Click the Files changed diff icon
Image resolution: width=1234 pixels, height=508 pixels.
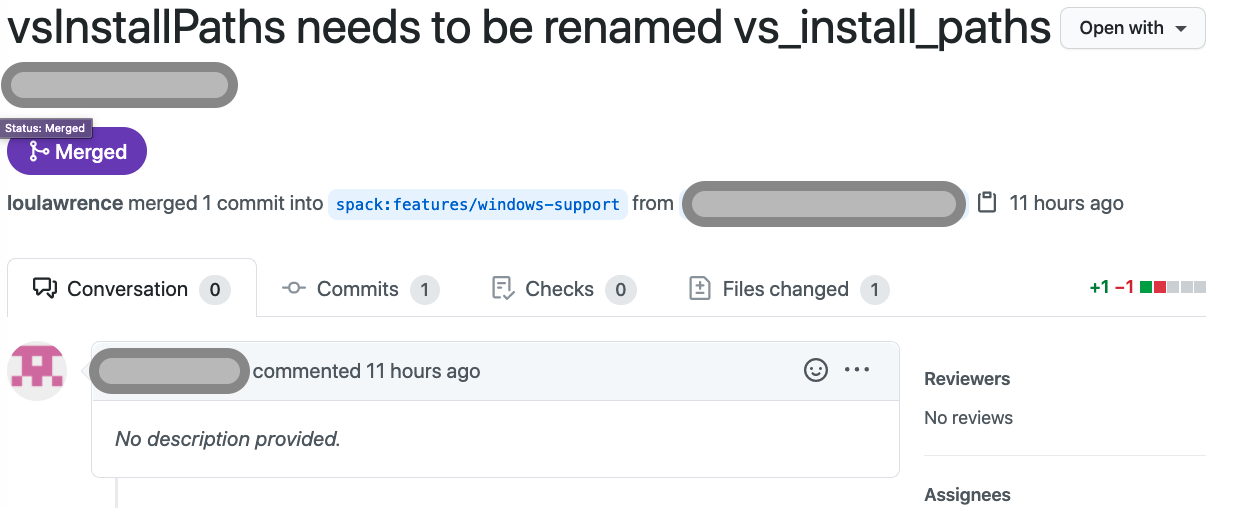[700, 289]
